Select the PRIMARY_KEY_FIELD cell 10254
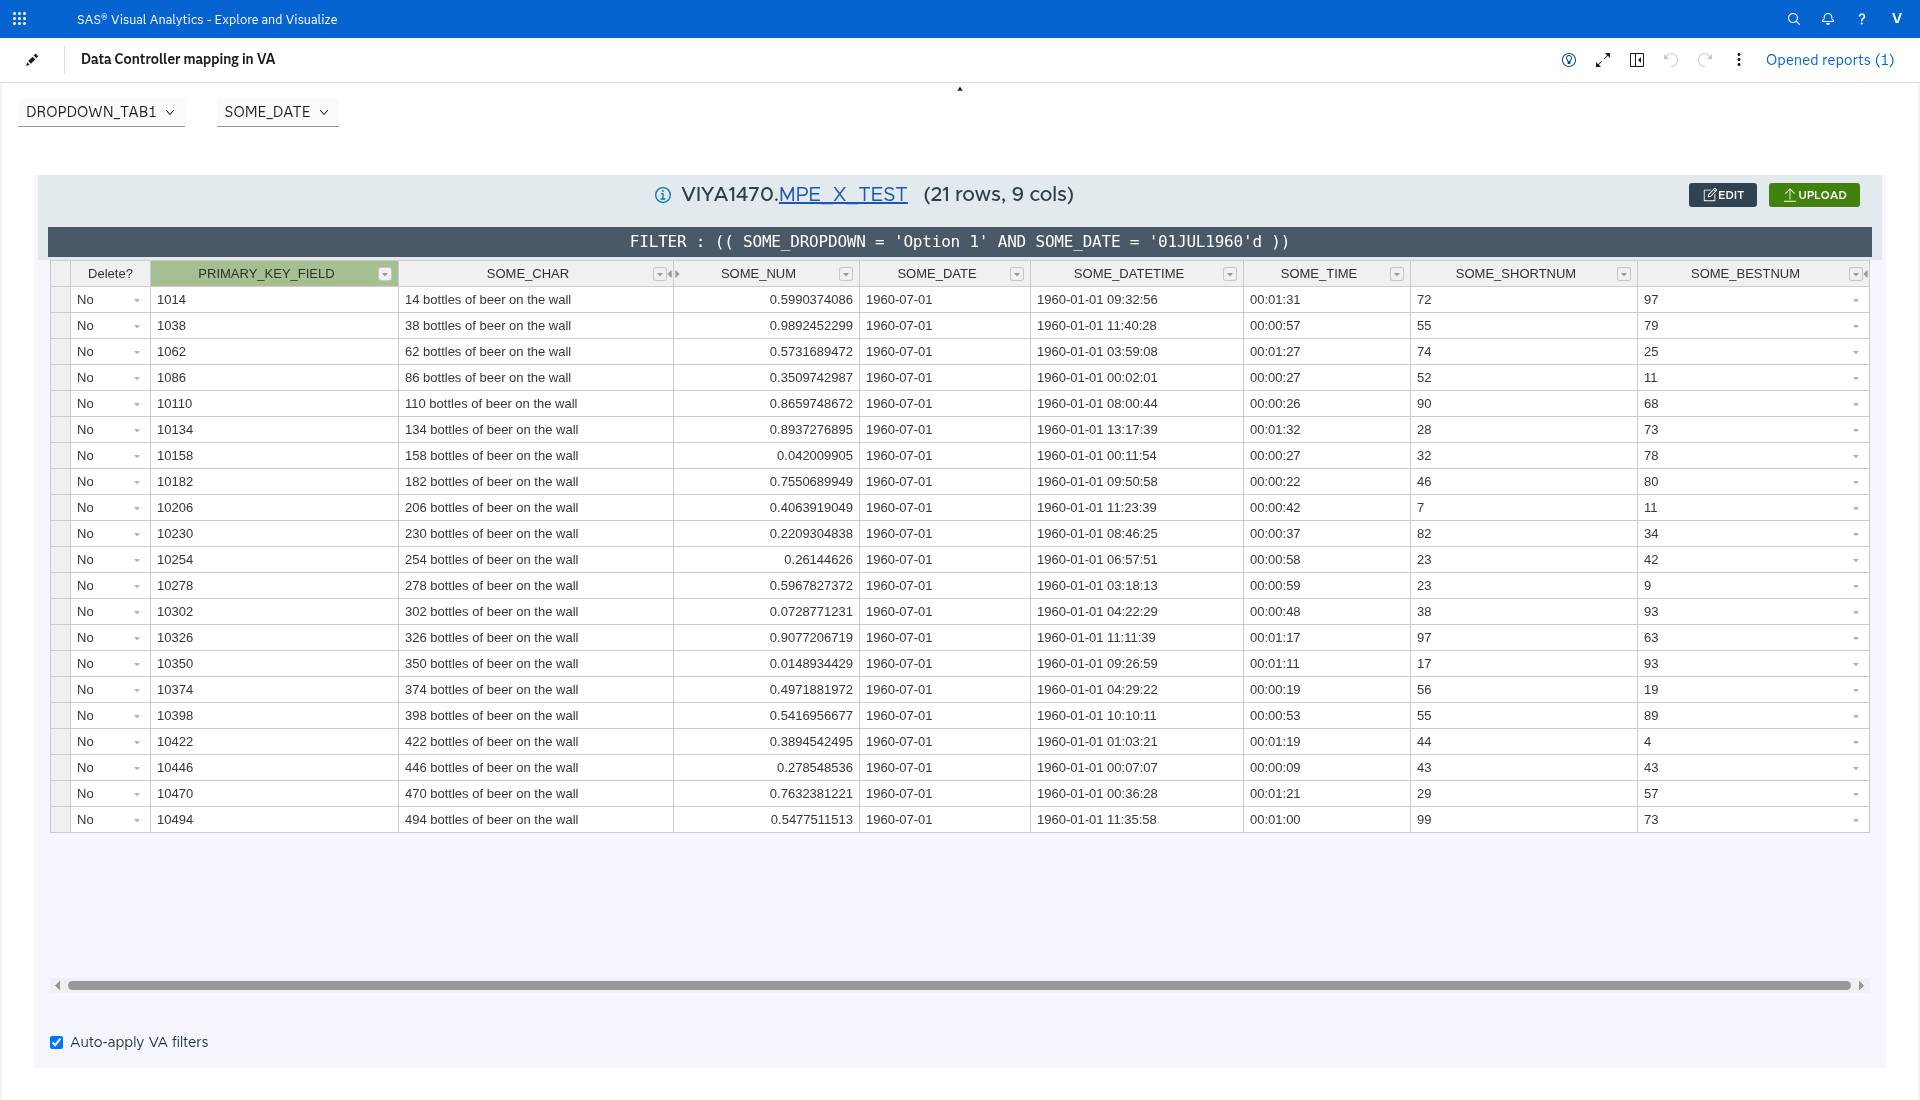This screenshot has width=1920, height=1100. [x=274, y=560]
